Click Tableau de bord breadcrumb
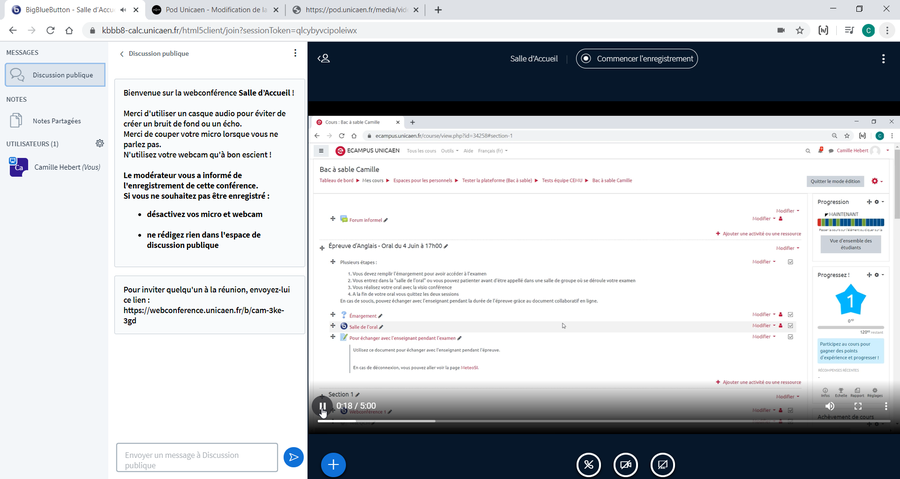The image size is (900, 479). click(336, 181)
